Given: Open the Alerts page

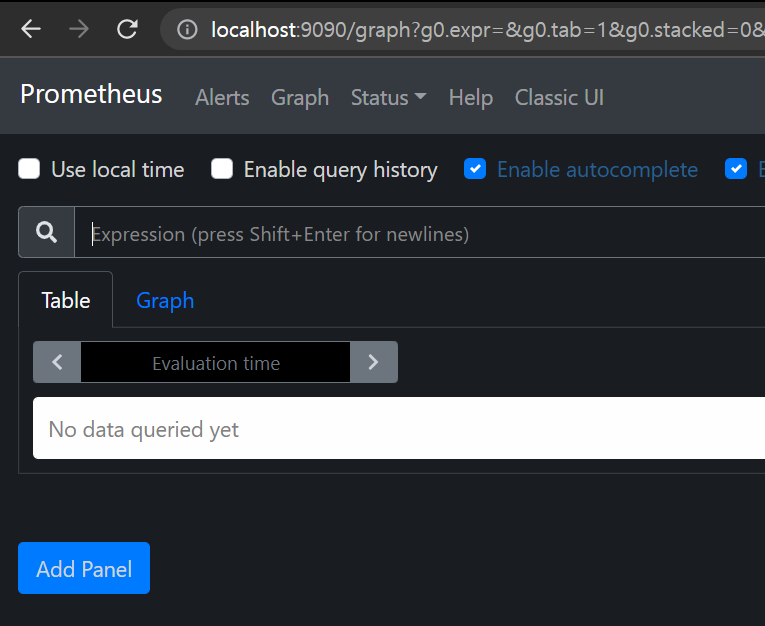Looking at the screenshot, I should coord(222,98).
